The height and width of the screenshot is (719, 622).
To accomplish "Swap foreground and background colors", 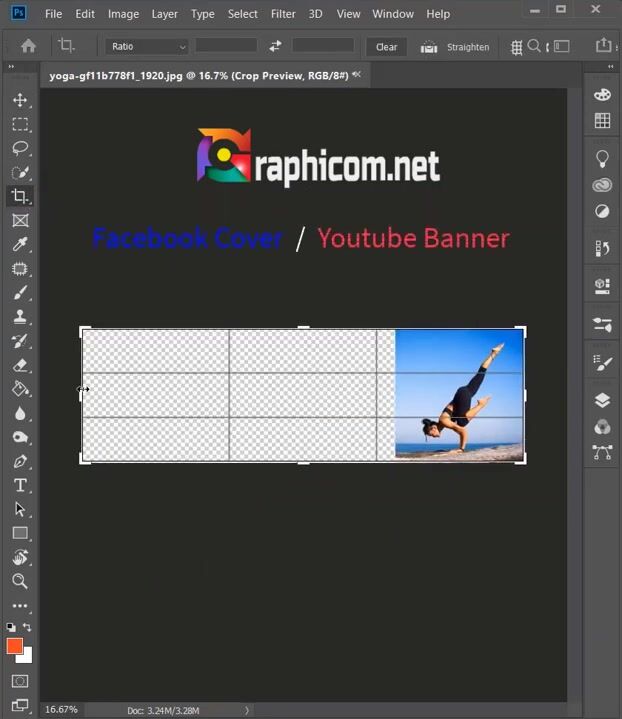I will 27,627.
